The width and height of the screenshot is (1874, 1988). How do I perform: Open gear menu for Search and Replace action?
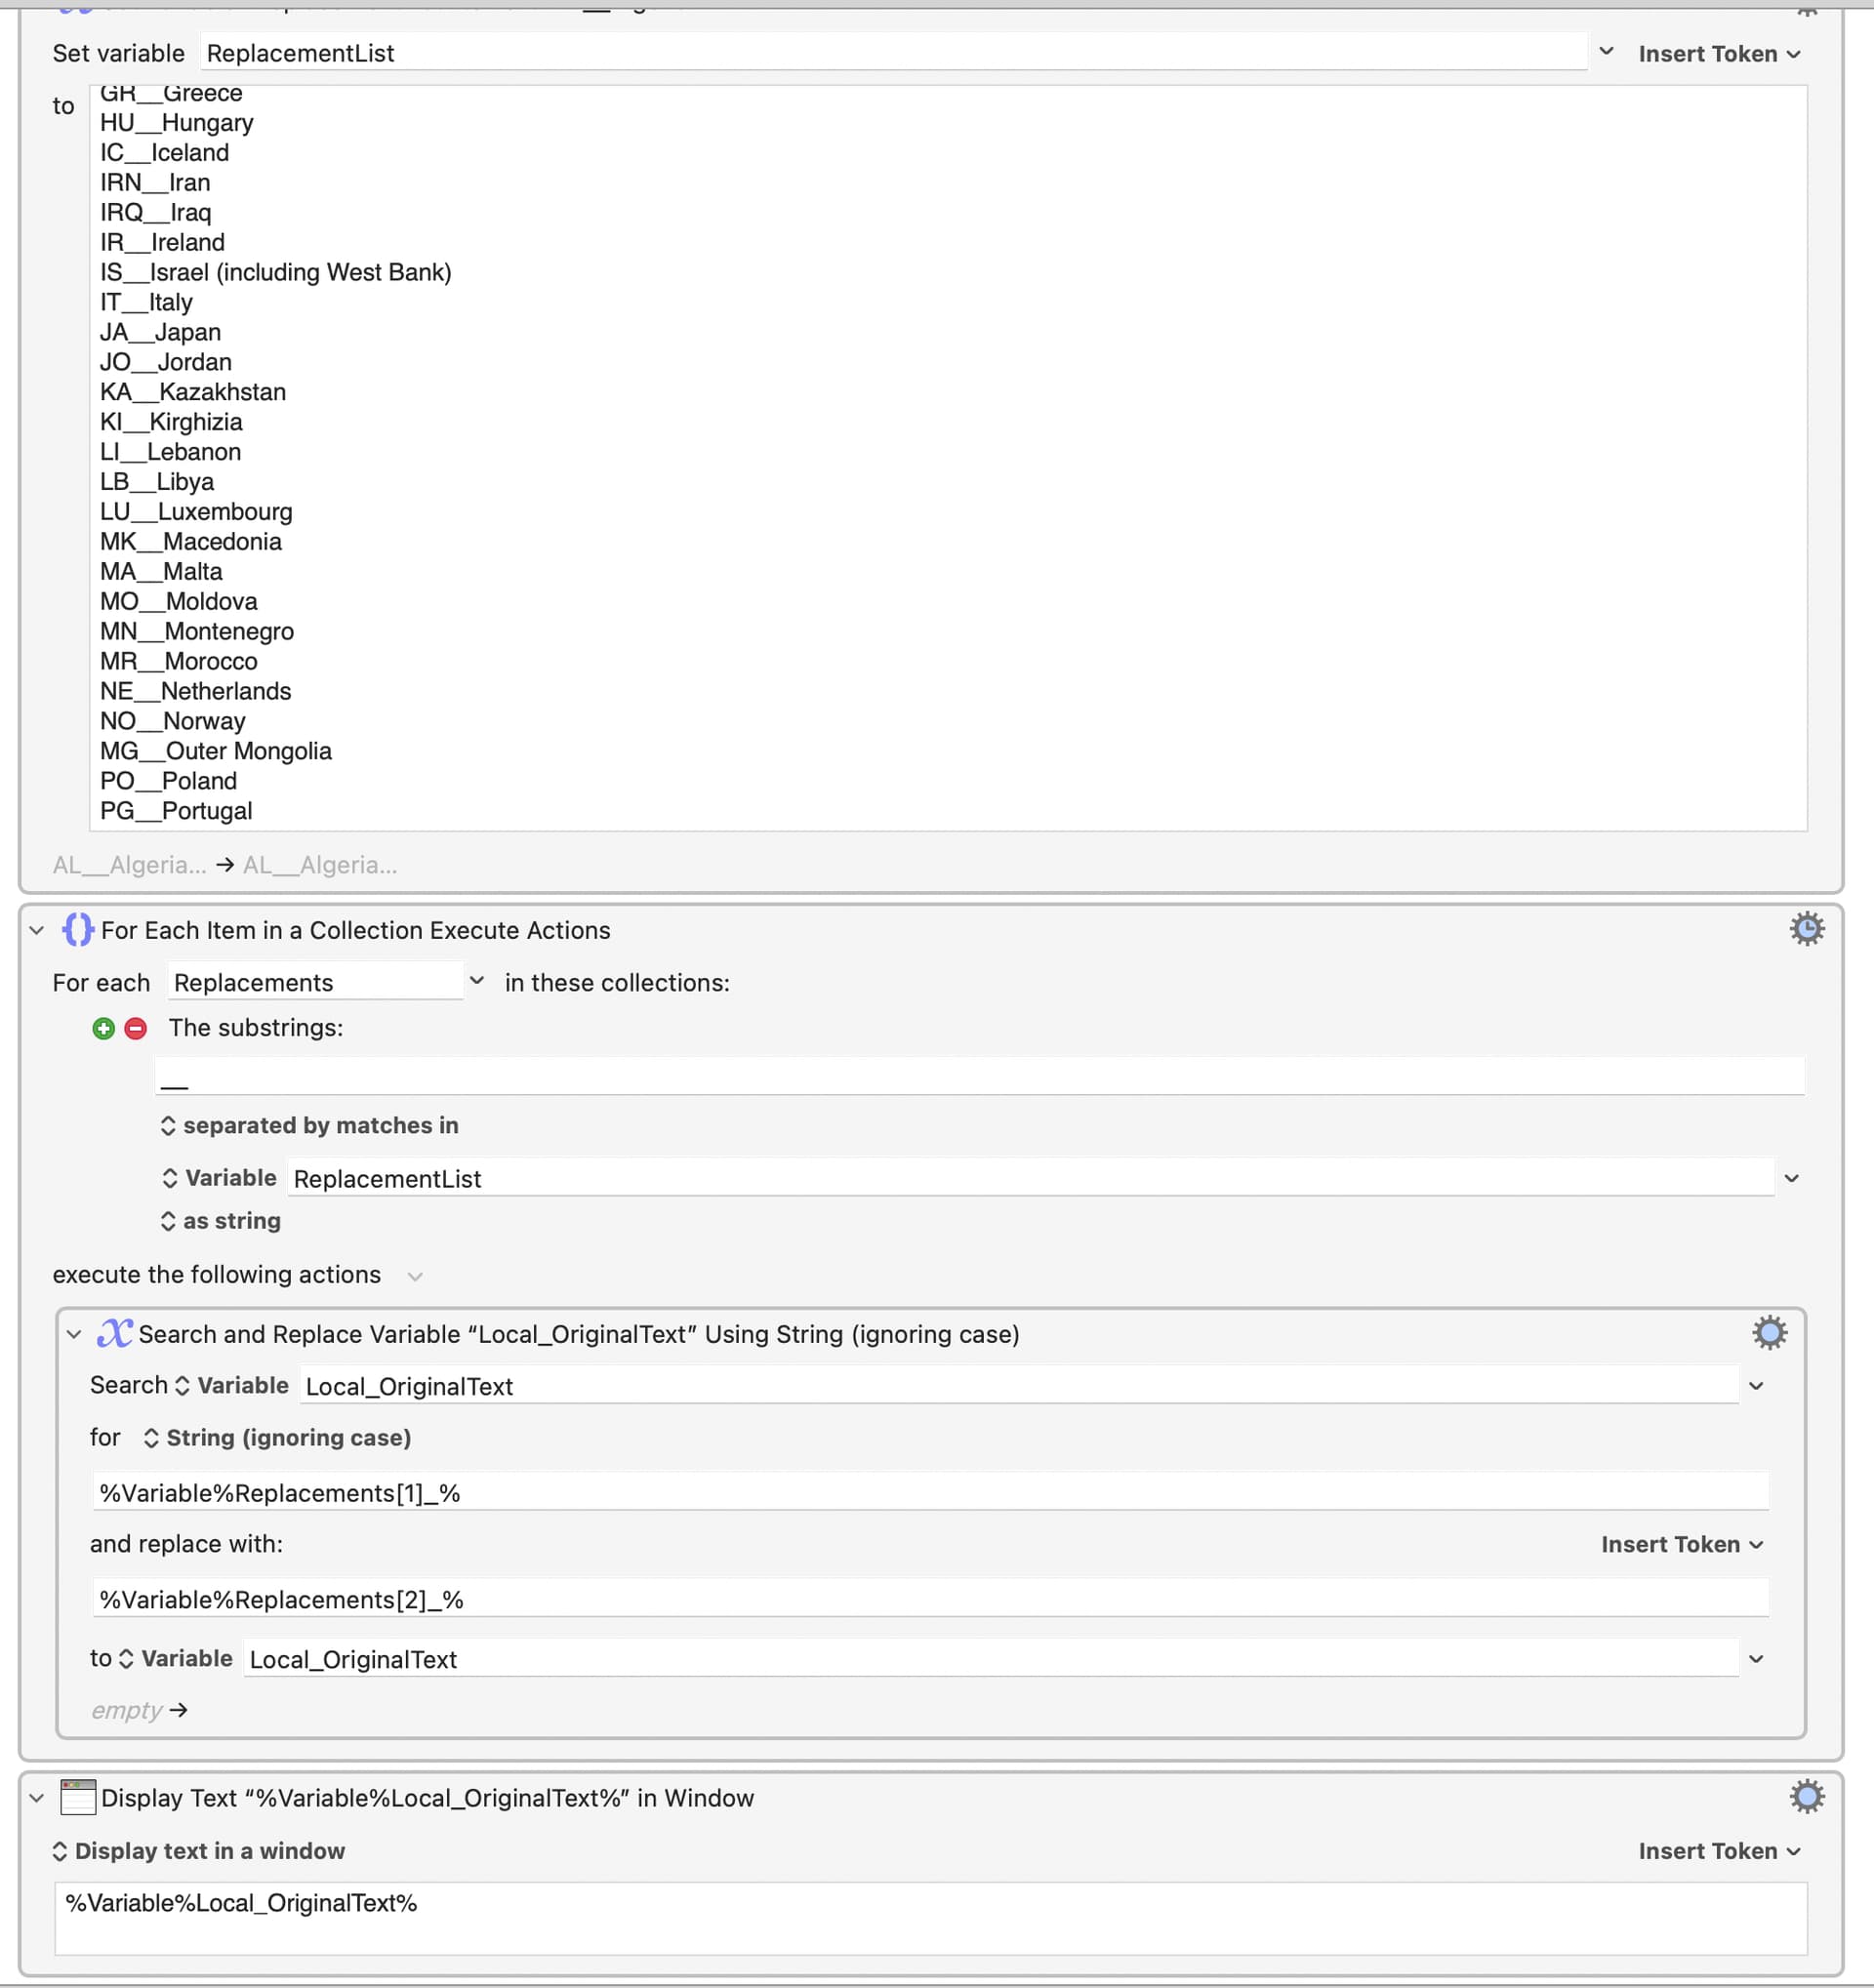[1769, 1333]
